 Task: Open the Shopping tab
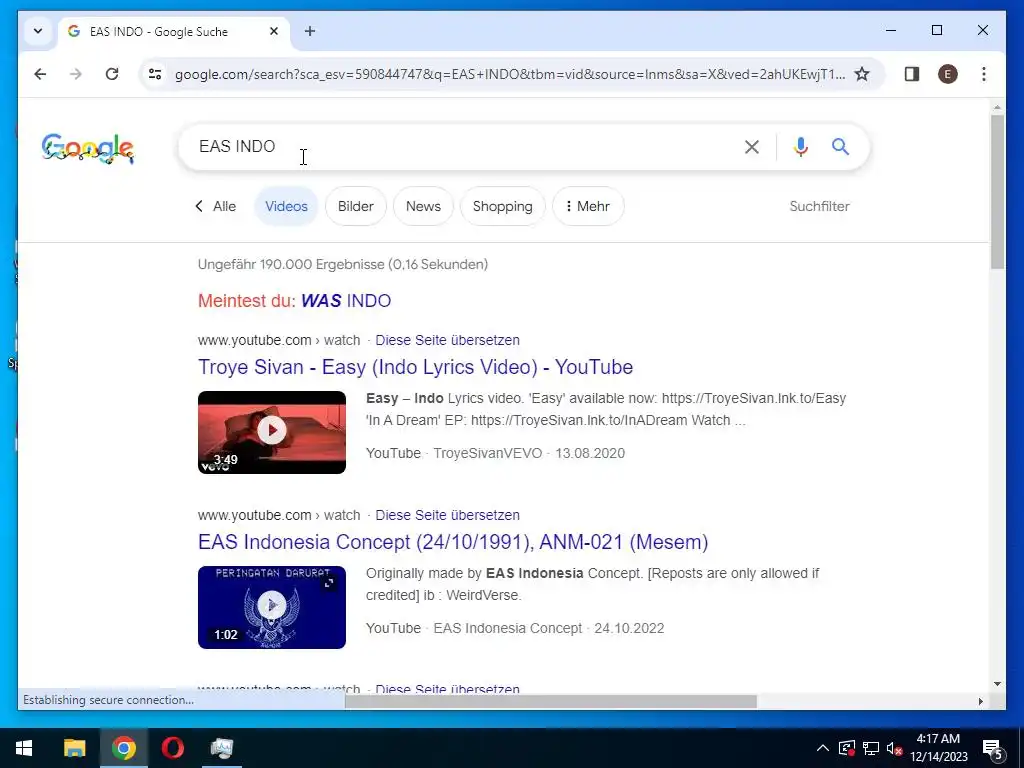click(502, 206)
